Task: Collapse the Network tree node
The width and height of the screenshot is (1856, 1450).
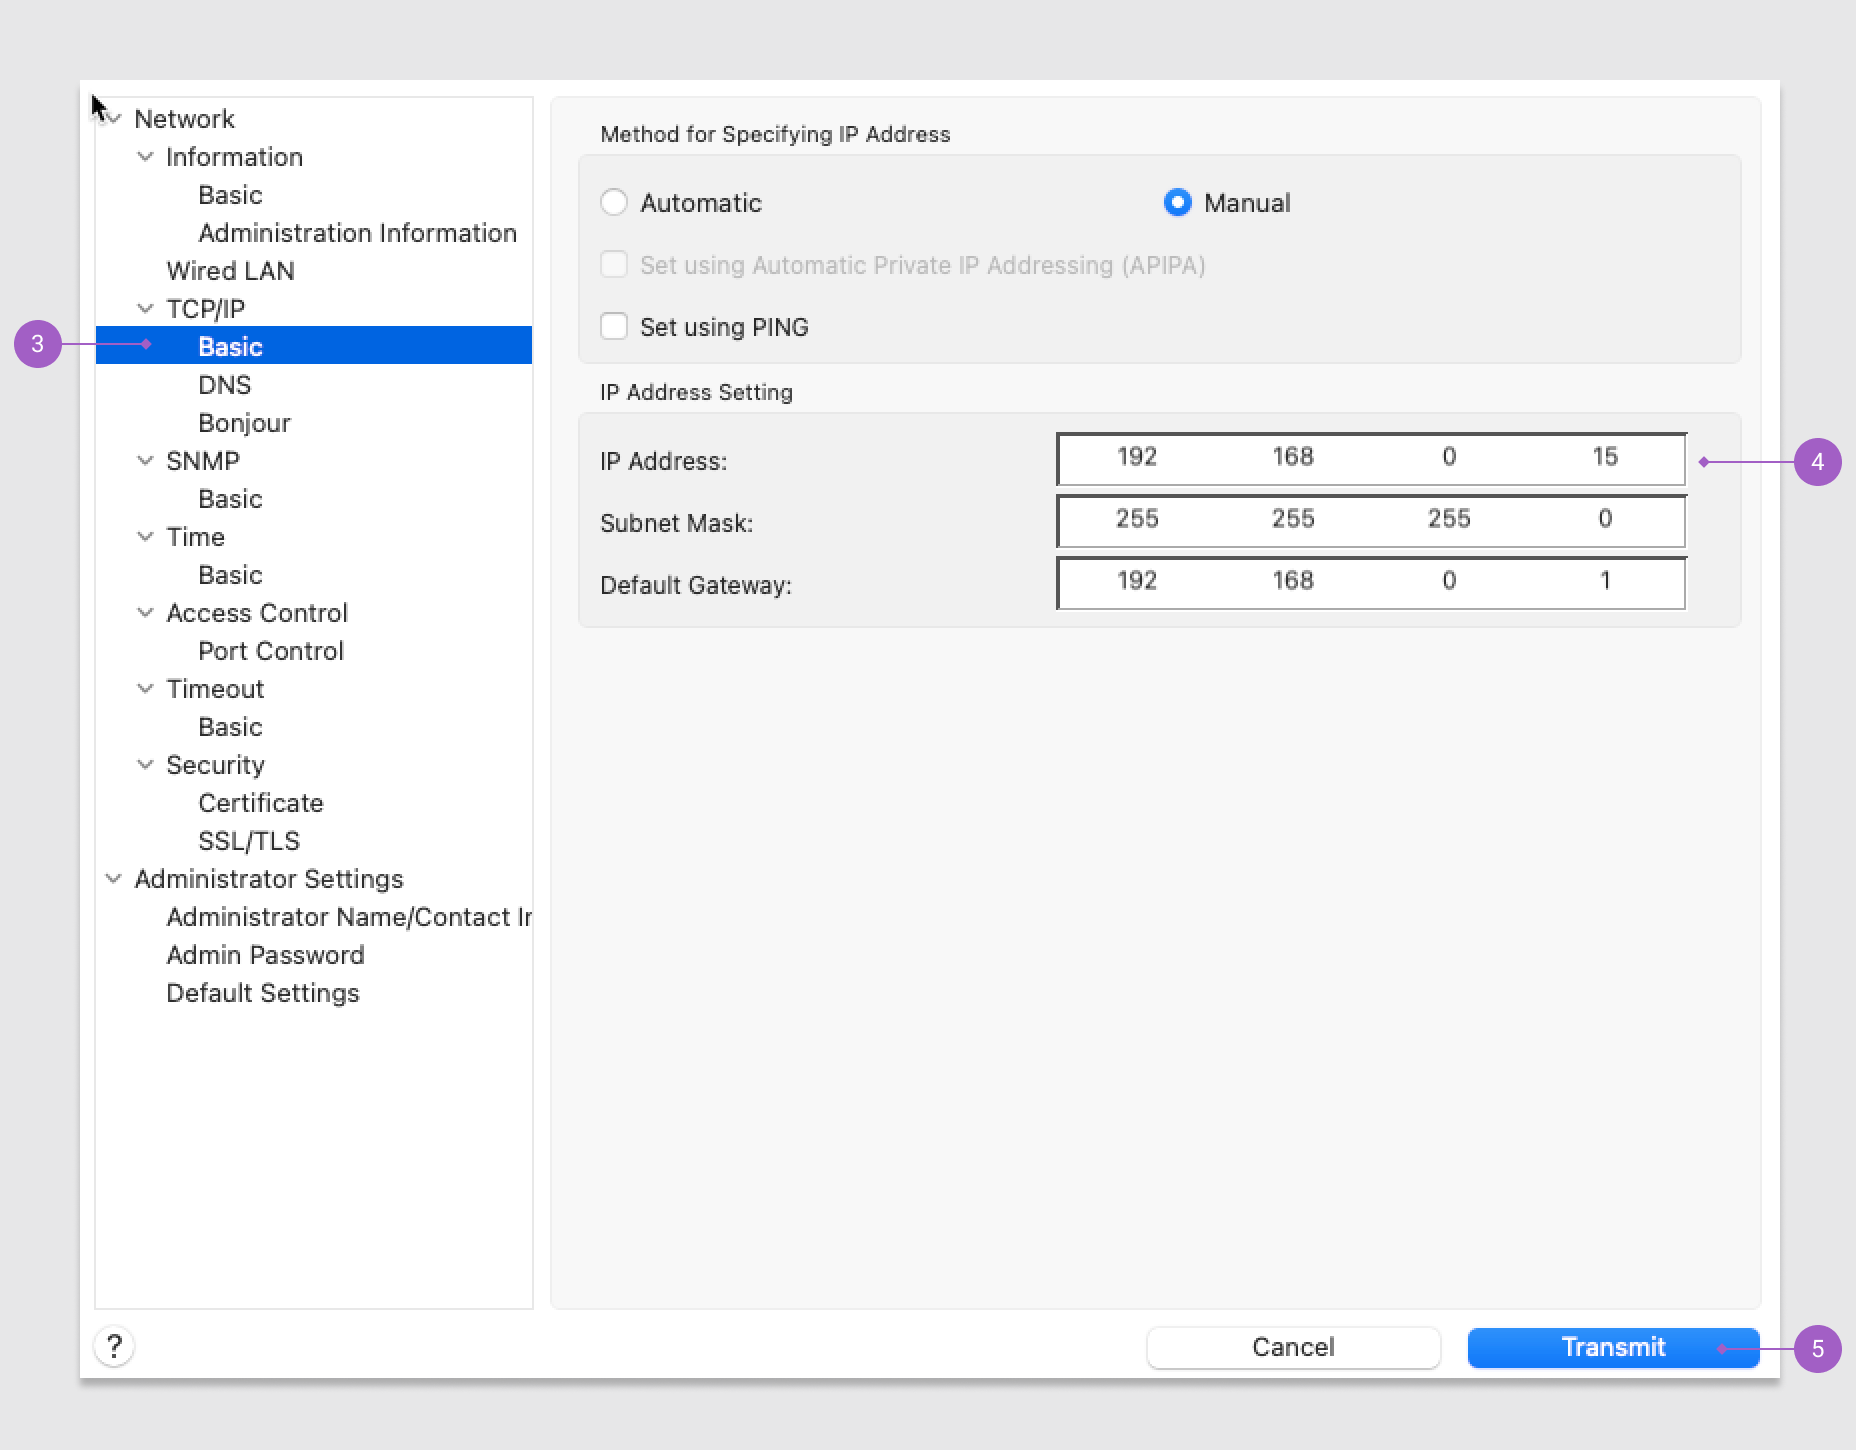Action: point(114,119)
